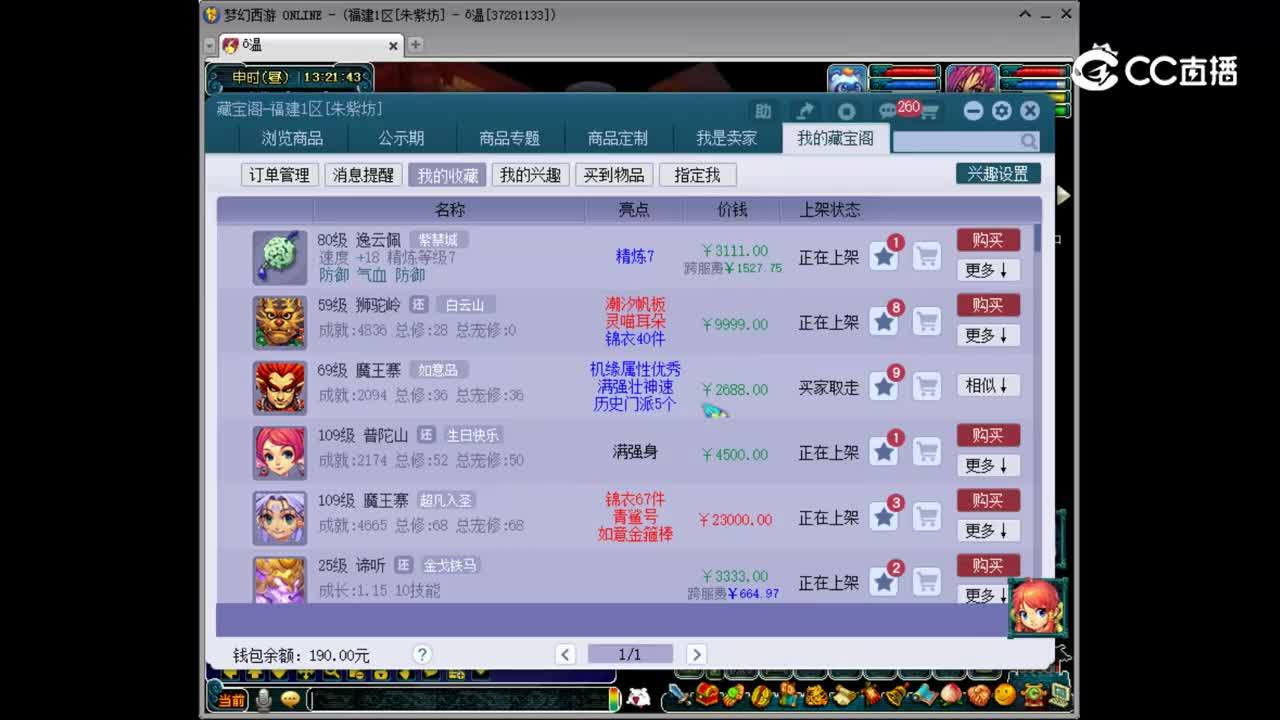The image size is (1280, 720).
Task: Click the wallet help question mark icon
Action: pos(422,654)
